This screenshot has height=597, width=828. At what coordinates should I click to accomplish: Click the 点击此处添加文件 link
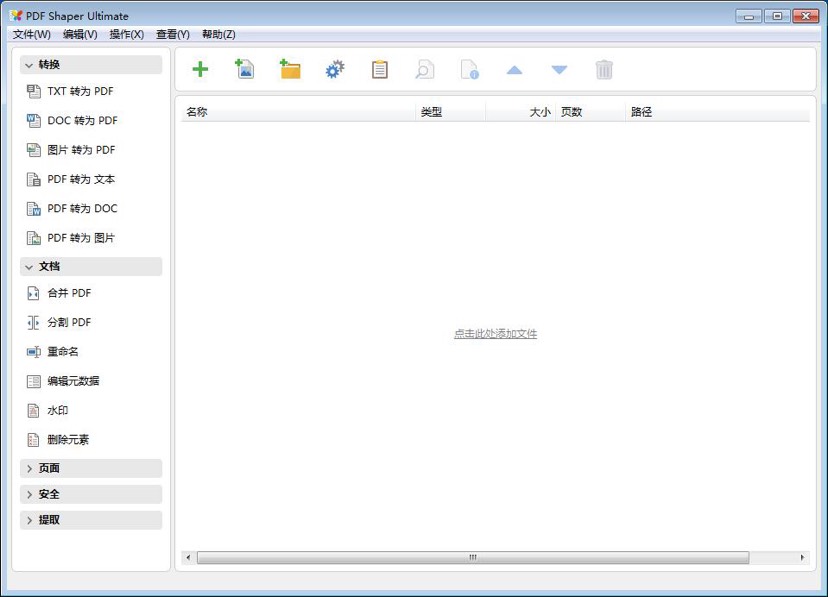495,334
